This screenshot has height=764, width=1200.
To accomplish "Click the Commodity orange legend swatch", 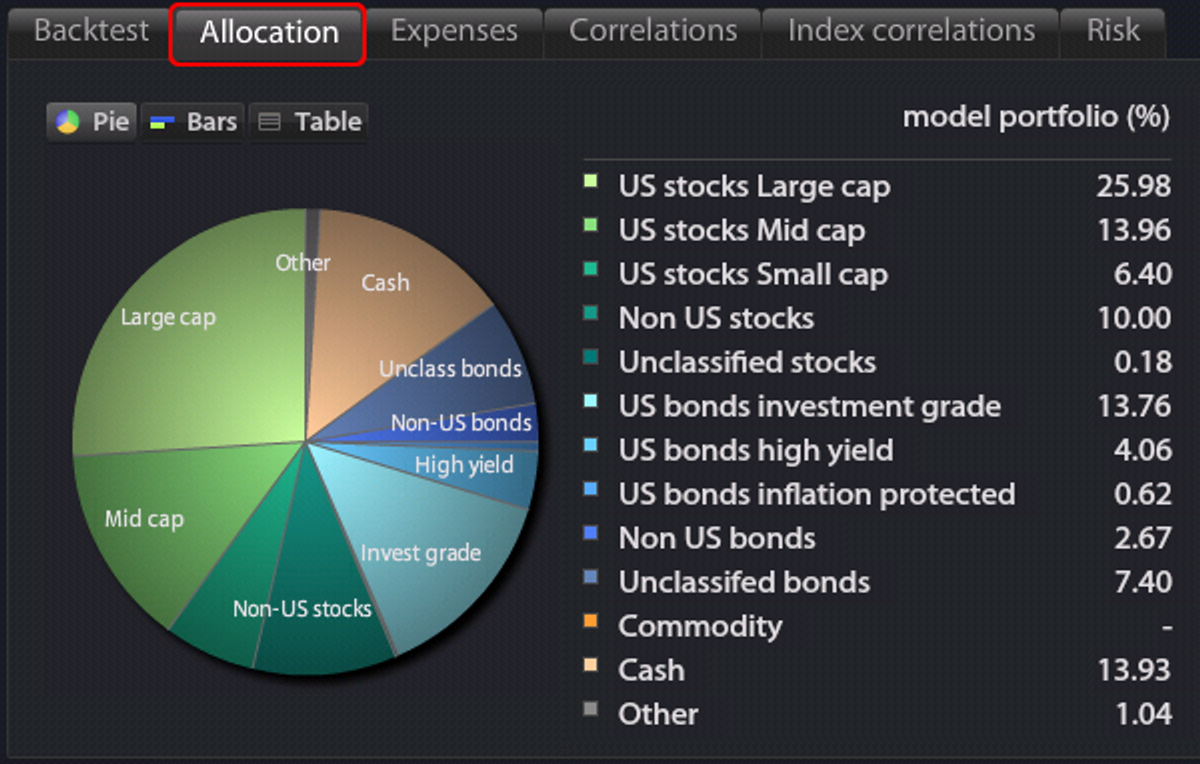I will click(x=590, y=622).
